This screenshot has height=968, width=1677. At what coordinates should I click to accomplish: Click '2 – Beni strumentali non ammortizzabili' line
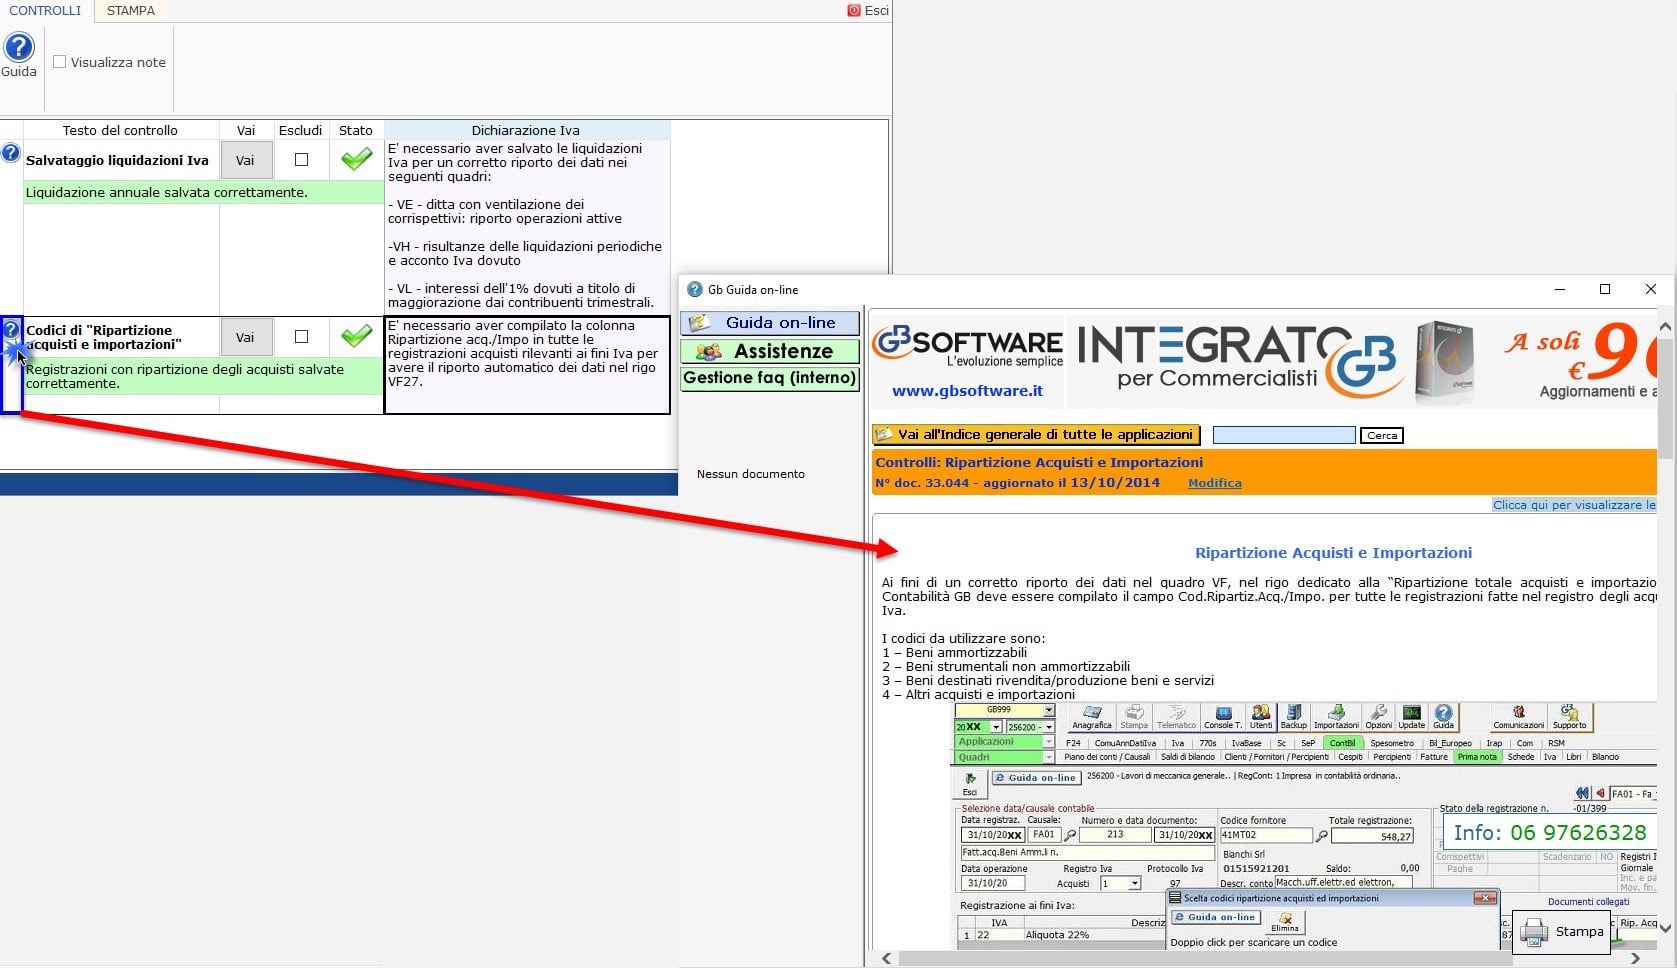[x=1006, y=666]
